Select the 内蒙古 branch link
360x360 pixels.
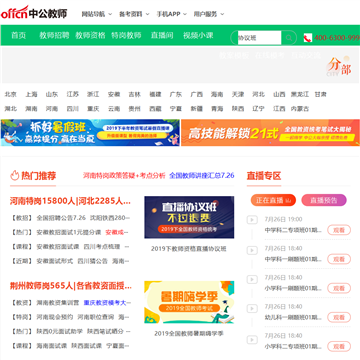[300, 108]
